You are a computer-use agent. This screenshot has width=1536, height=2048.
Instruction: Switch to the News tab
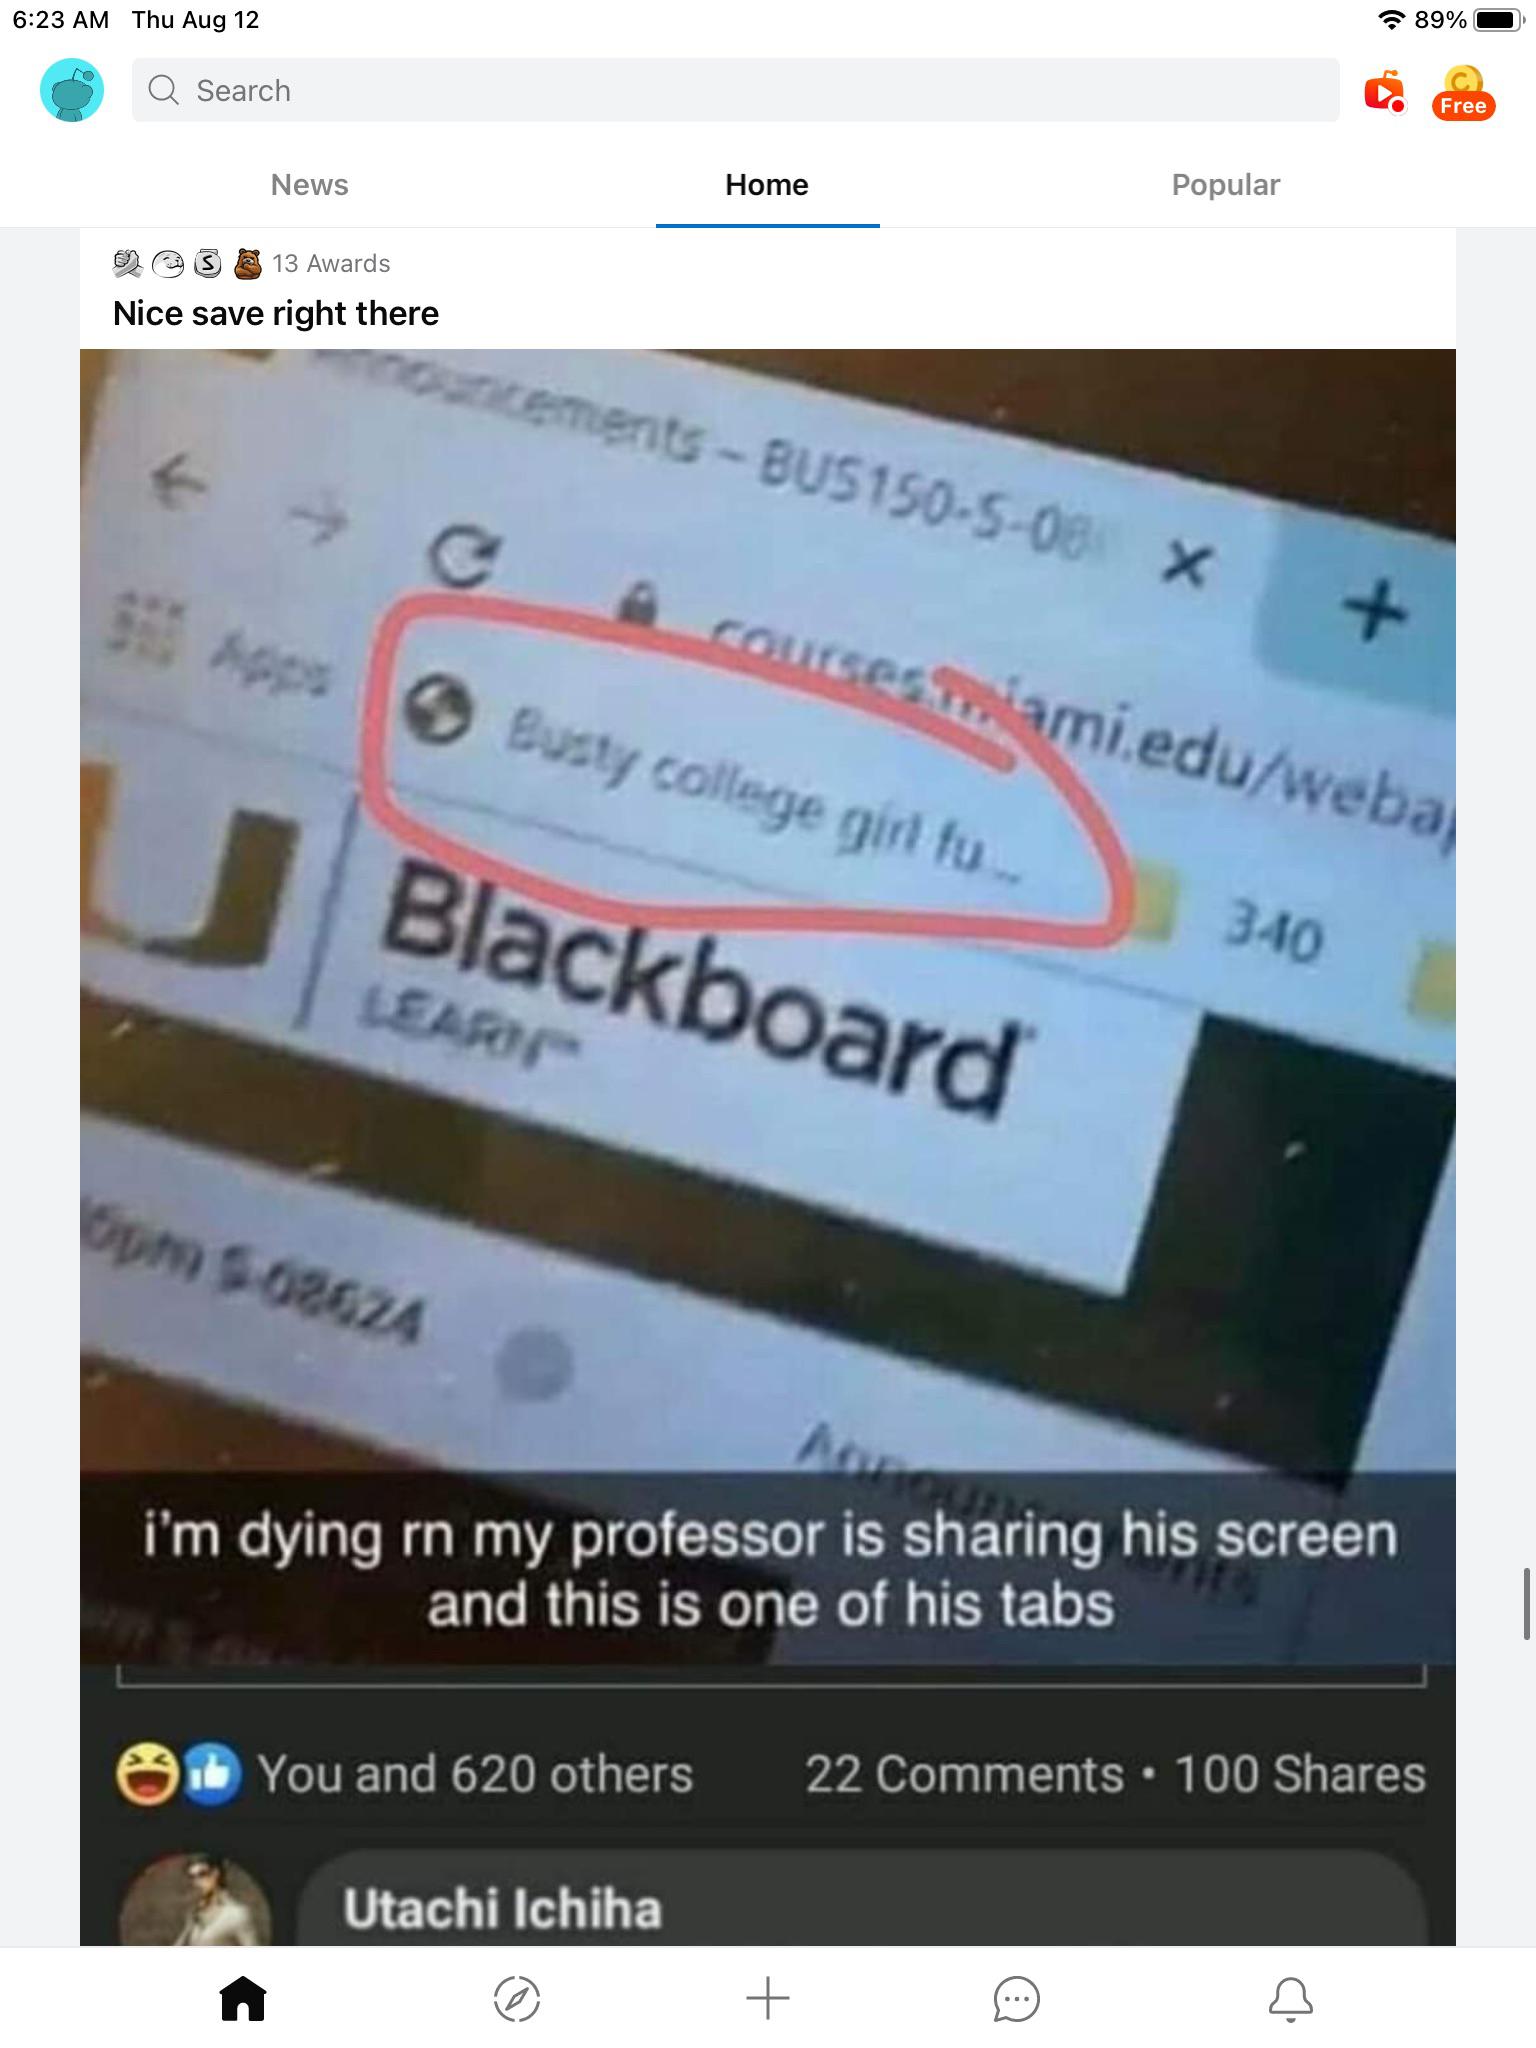[x=310, y=185]
